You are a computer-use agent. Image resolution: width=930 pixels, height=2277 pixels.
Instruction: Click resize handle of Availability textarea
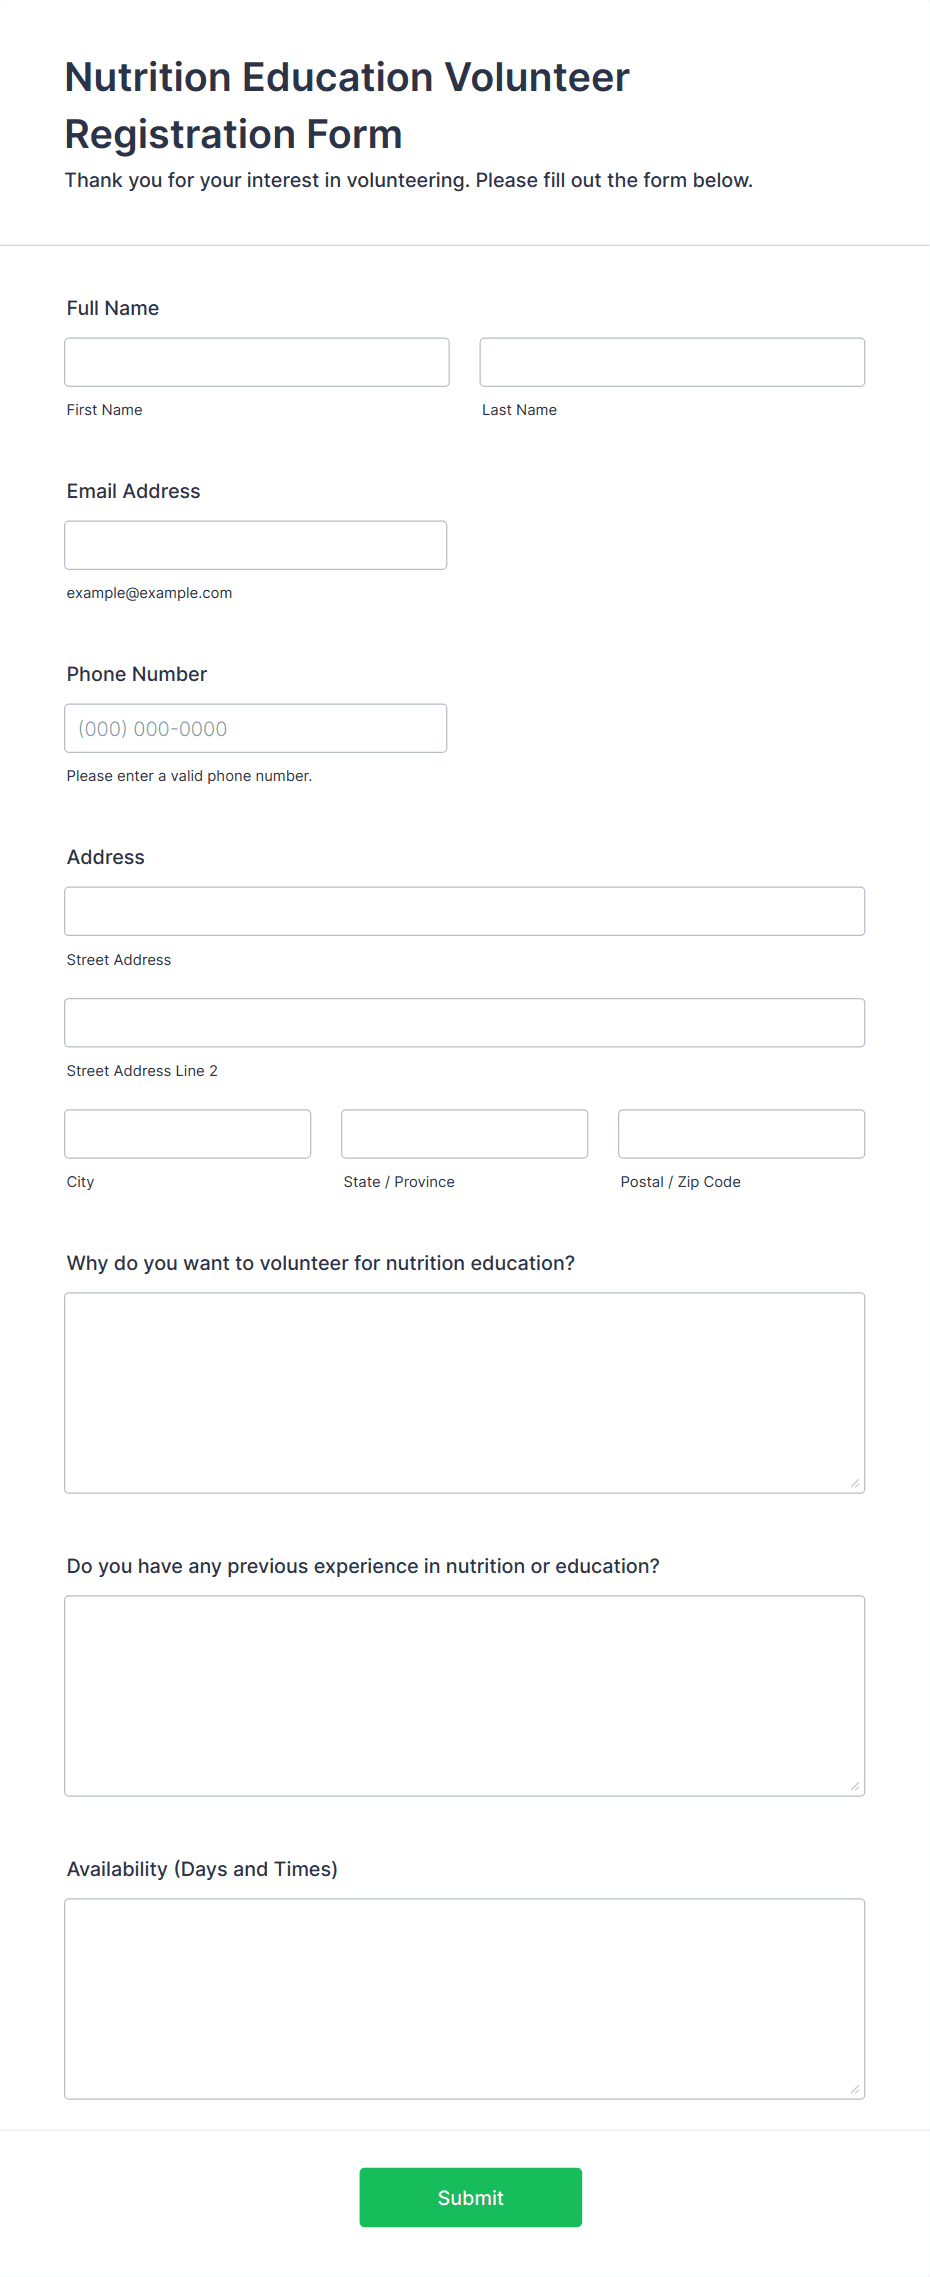click(855, 2089)
